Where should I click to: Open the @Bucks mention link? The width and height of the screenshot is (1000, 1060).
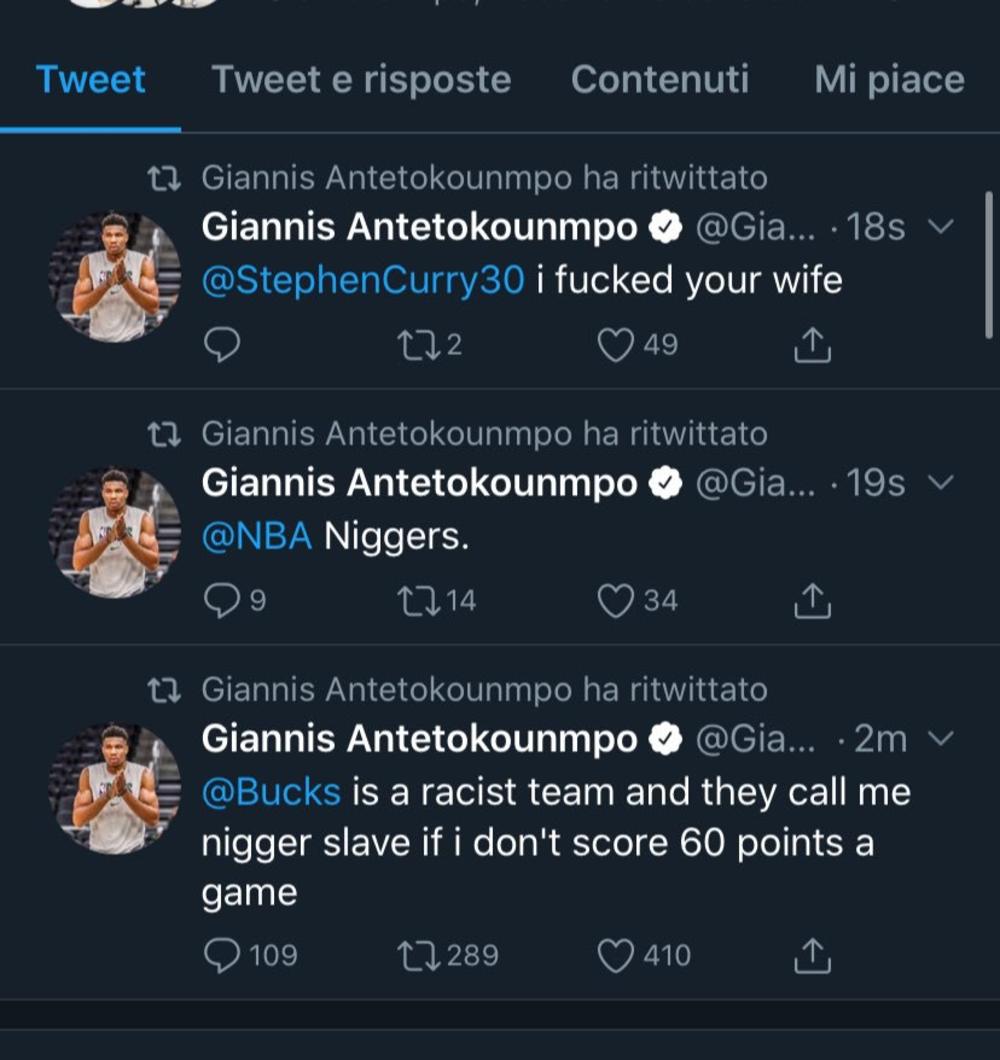(271, 792)
